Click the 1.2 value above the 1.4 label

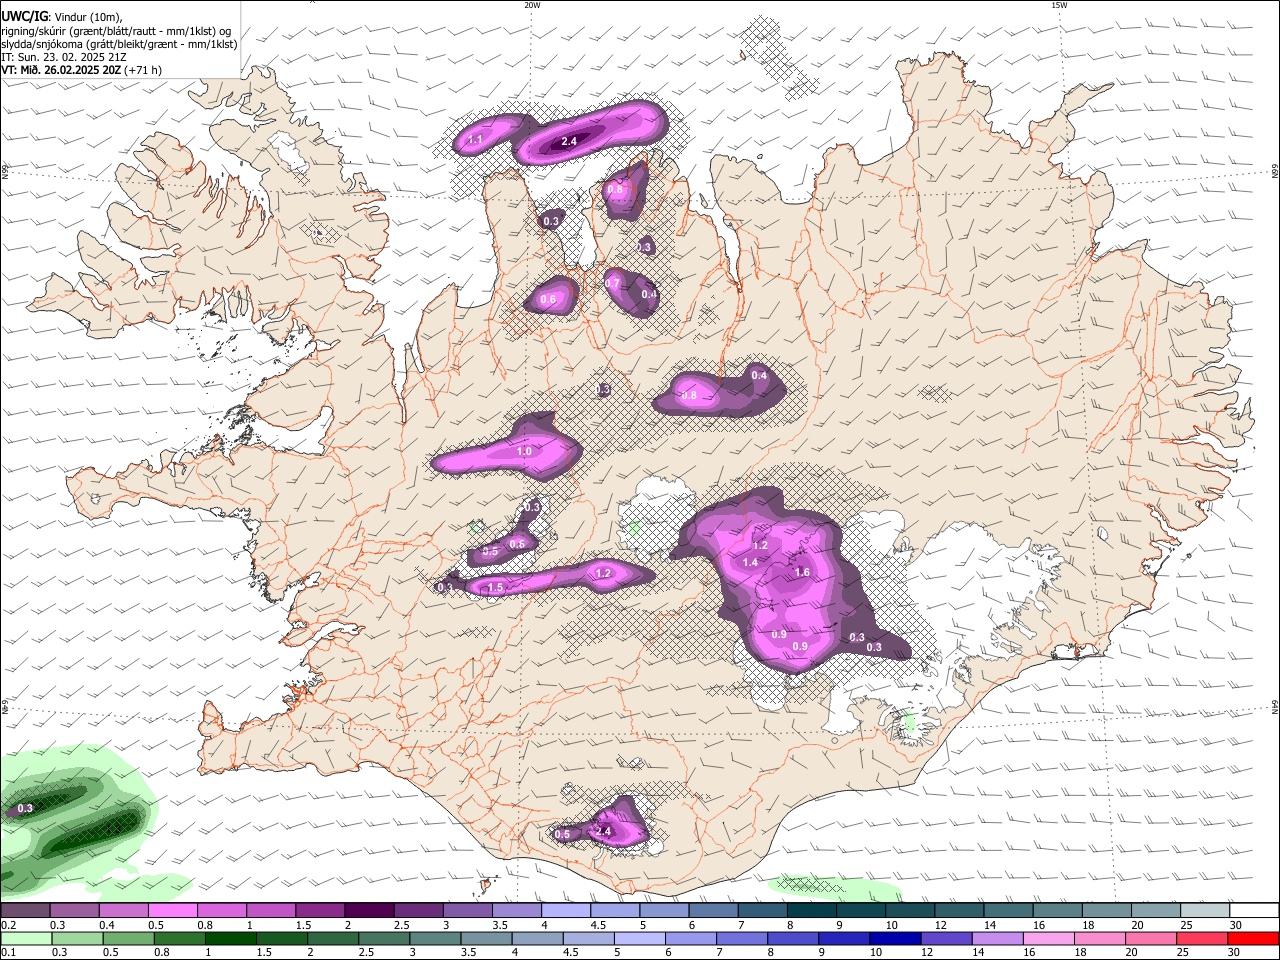pyautogui.click(x=760, y=545)
